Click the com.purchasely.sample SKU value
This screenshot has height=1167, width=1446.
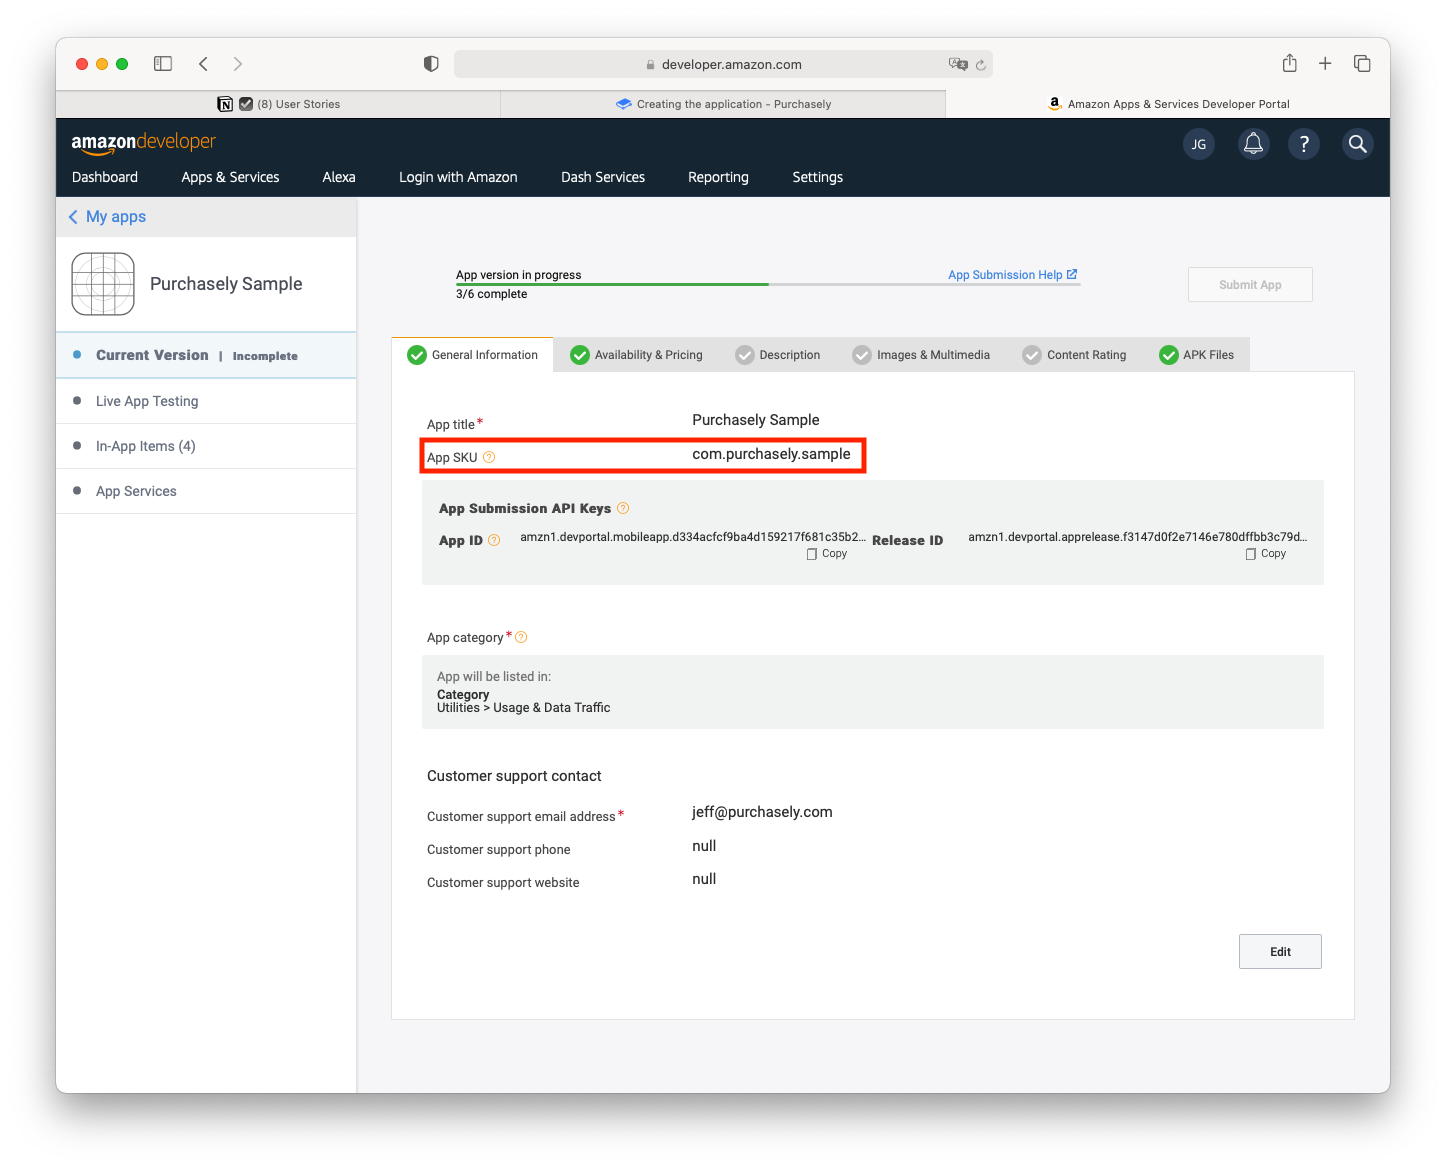point(771,454)
